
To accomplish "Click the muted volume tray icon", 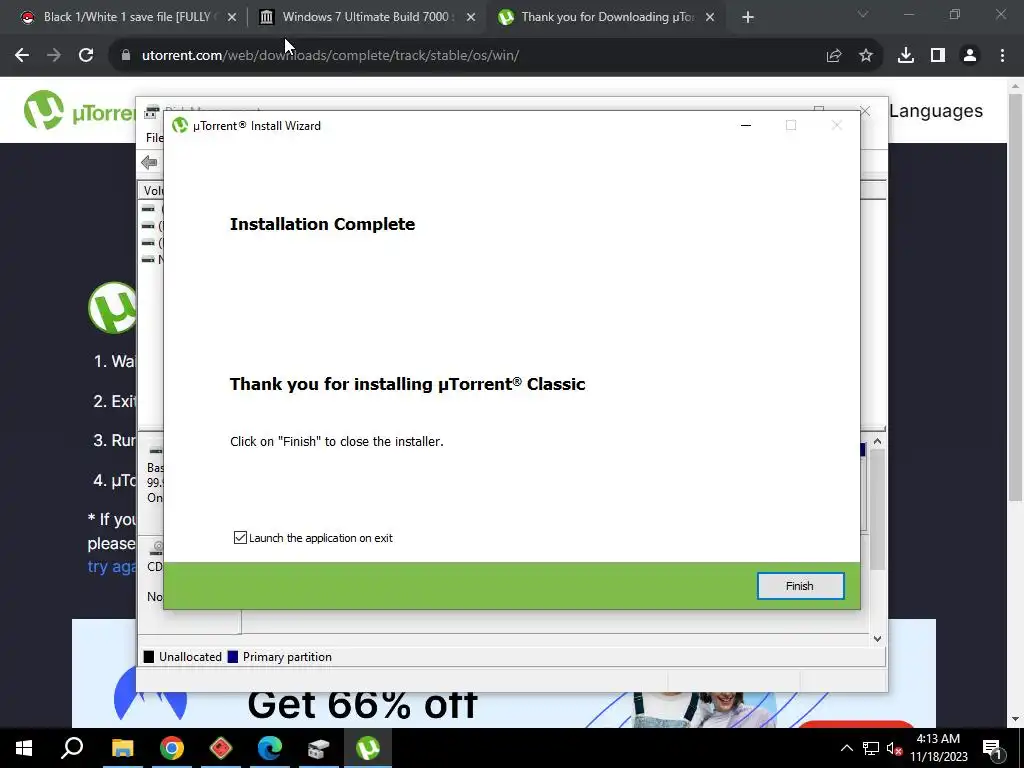I will [894, 748].
